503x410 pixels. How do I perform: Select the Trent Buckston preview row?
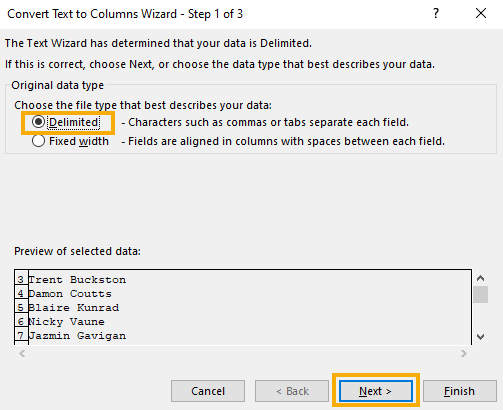[243, 279]
